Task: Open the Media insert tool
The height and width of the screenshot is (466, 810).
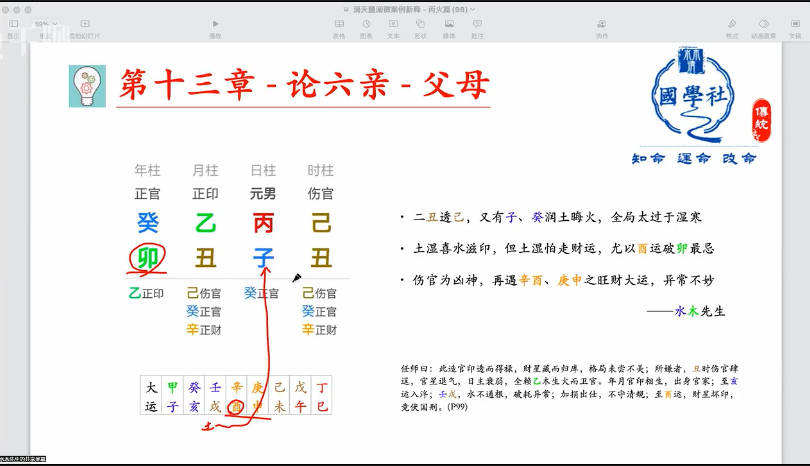Action: pos(449,23)
